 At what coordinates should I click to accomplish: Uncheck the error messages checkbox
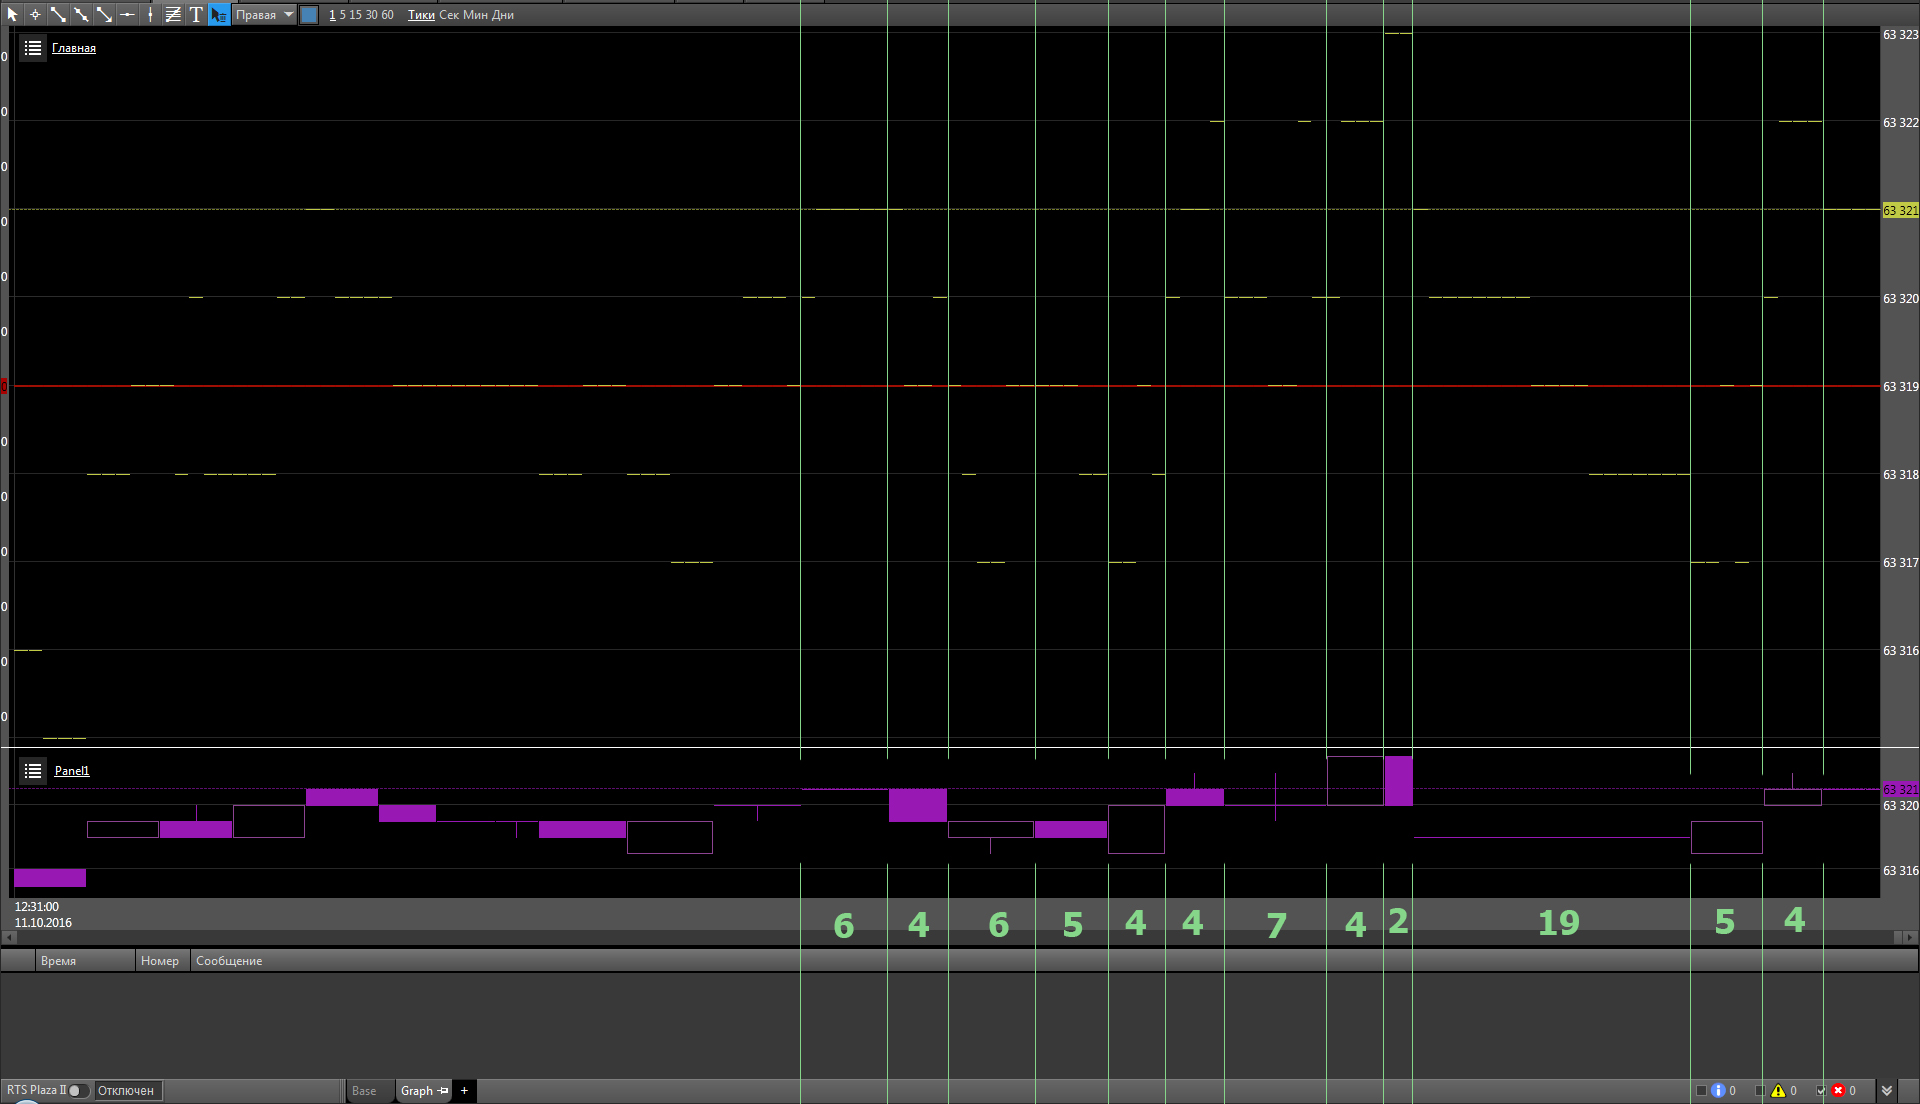pos(1821,1091)
